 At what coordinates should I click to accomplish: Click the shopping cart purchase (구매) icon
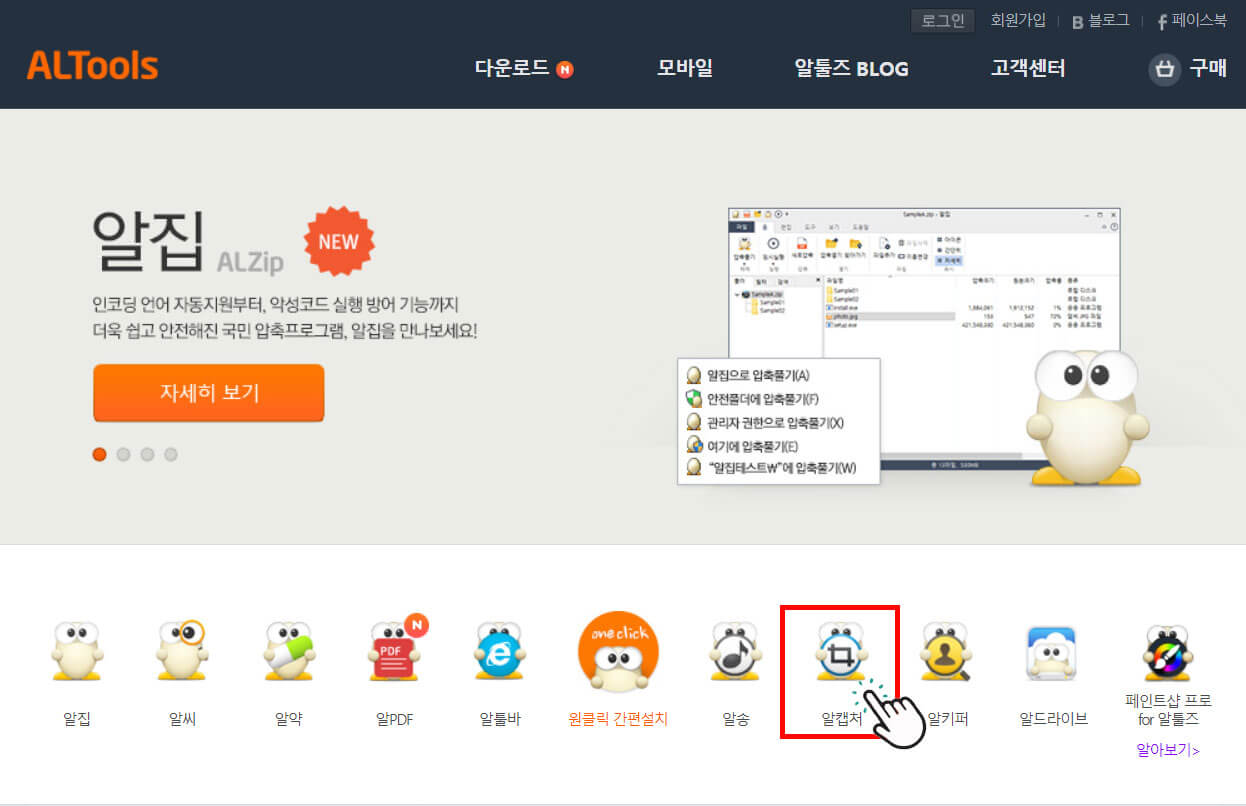(x=1163, y=70)
